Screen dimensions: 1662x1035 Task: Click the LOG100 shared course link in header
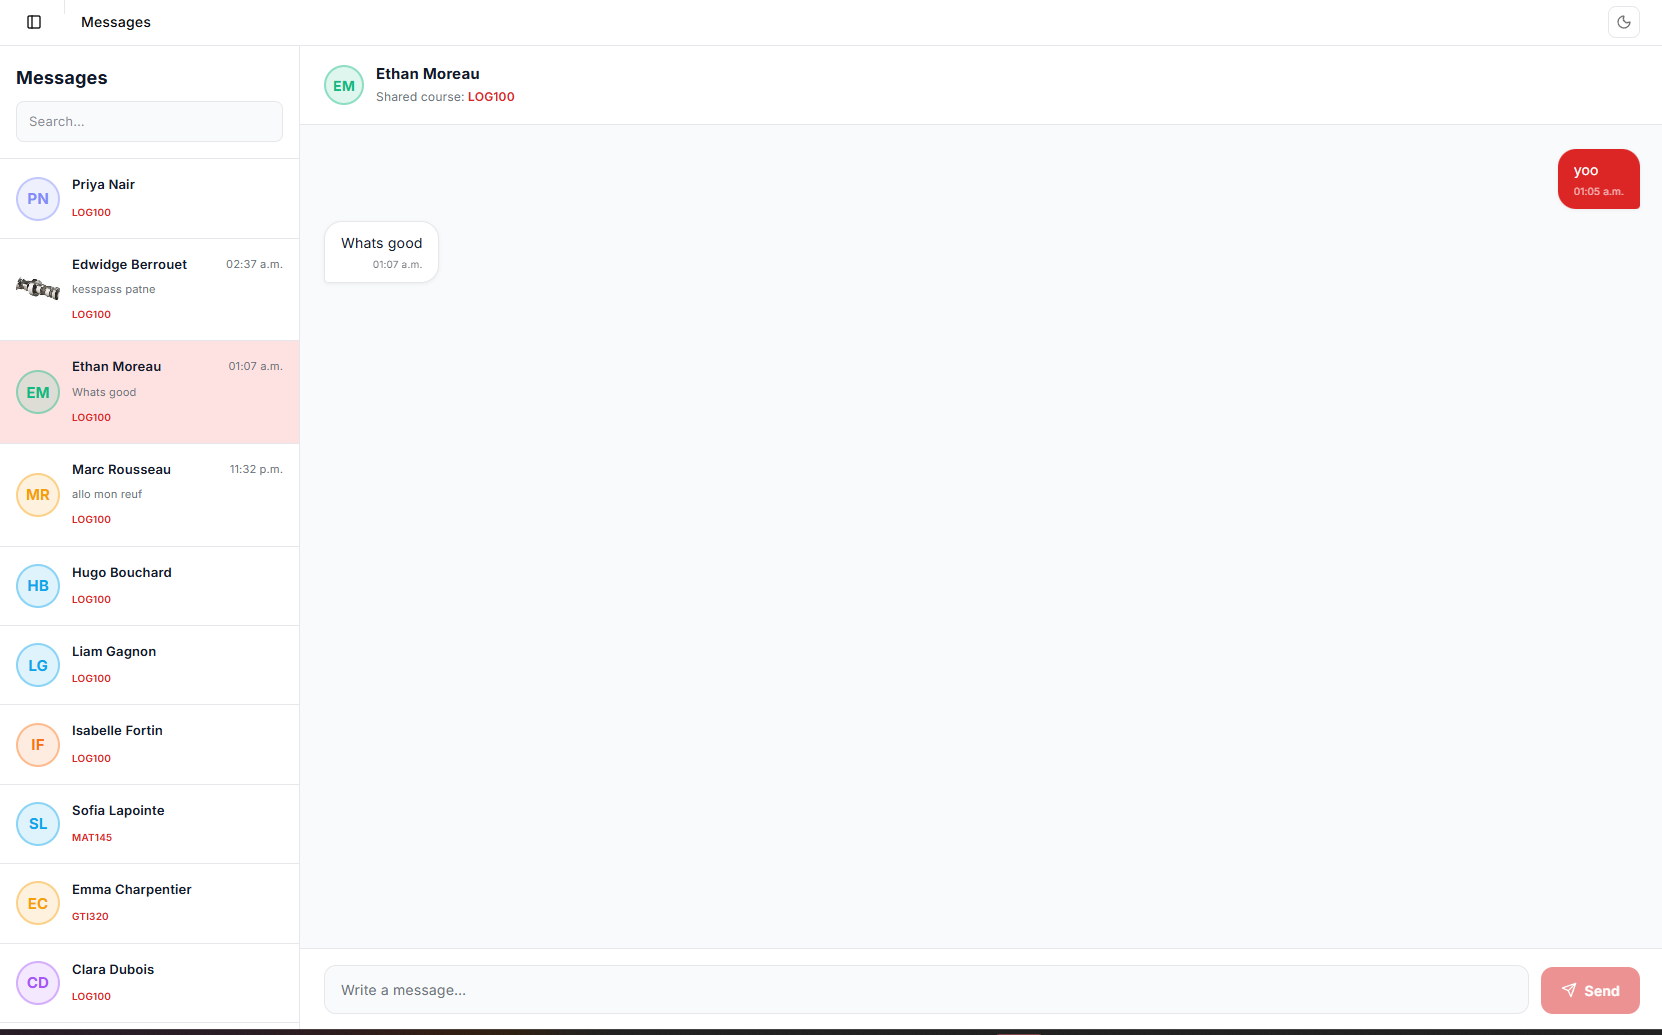coord(491,97)
